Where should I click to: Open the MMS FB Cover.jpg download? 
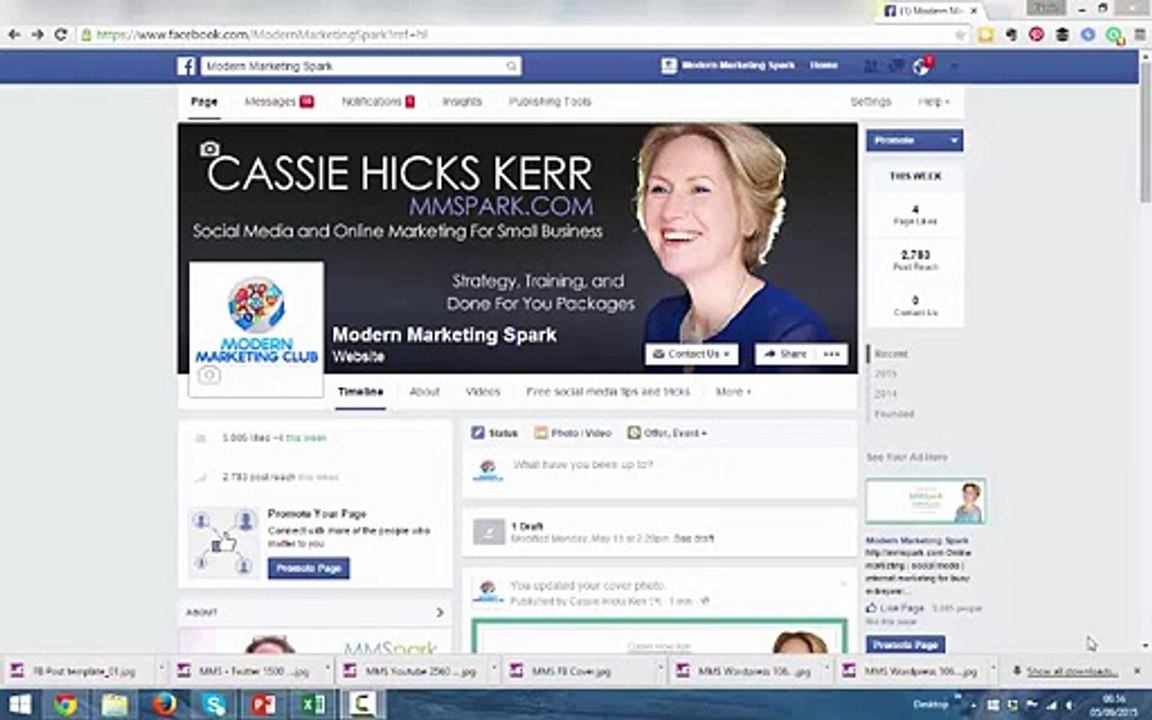coord(571,672)
